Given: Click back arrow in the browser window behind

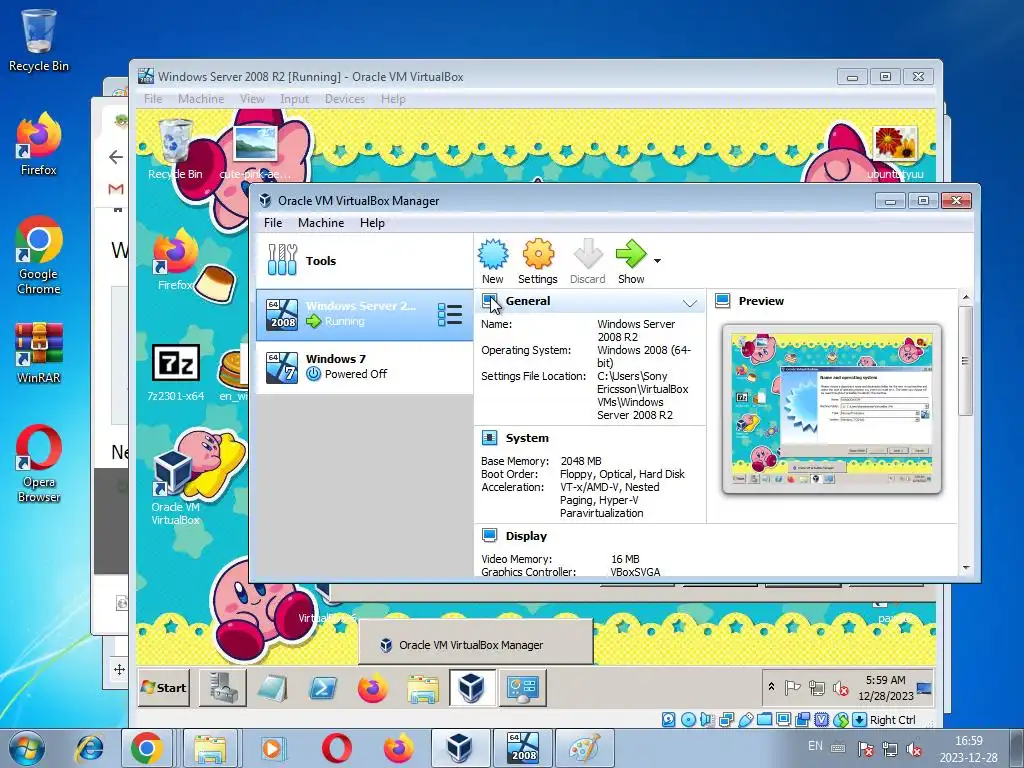Looking at the screenshot, I should [x=116, y=157].
